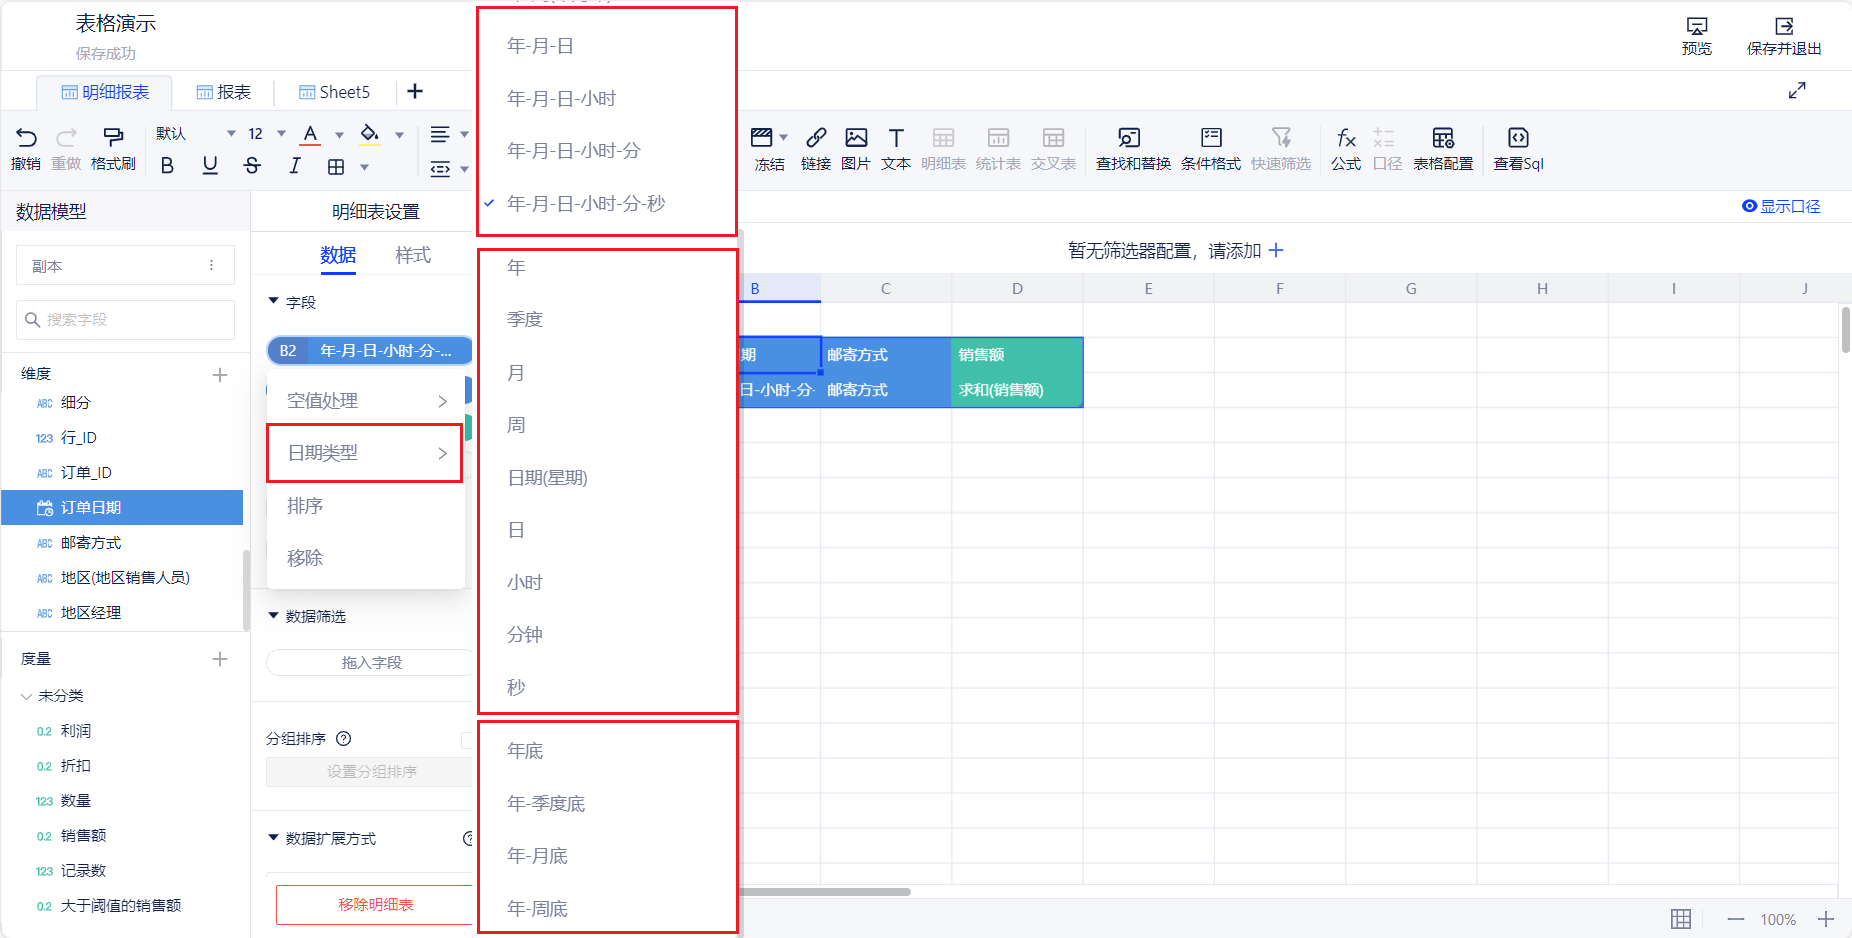Toggle the 分组排序 checkbox
The height and width of the screenshot is (938, 1852).
466,739
